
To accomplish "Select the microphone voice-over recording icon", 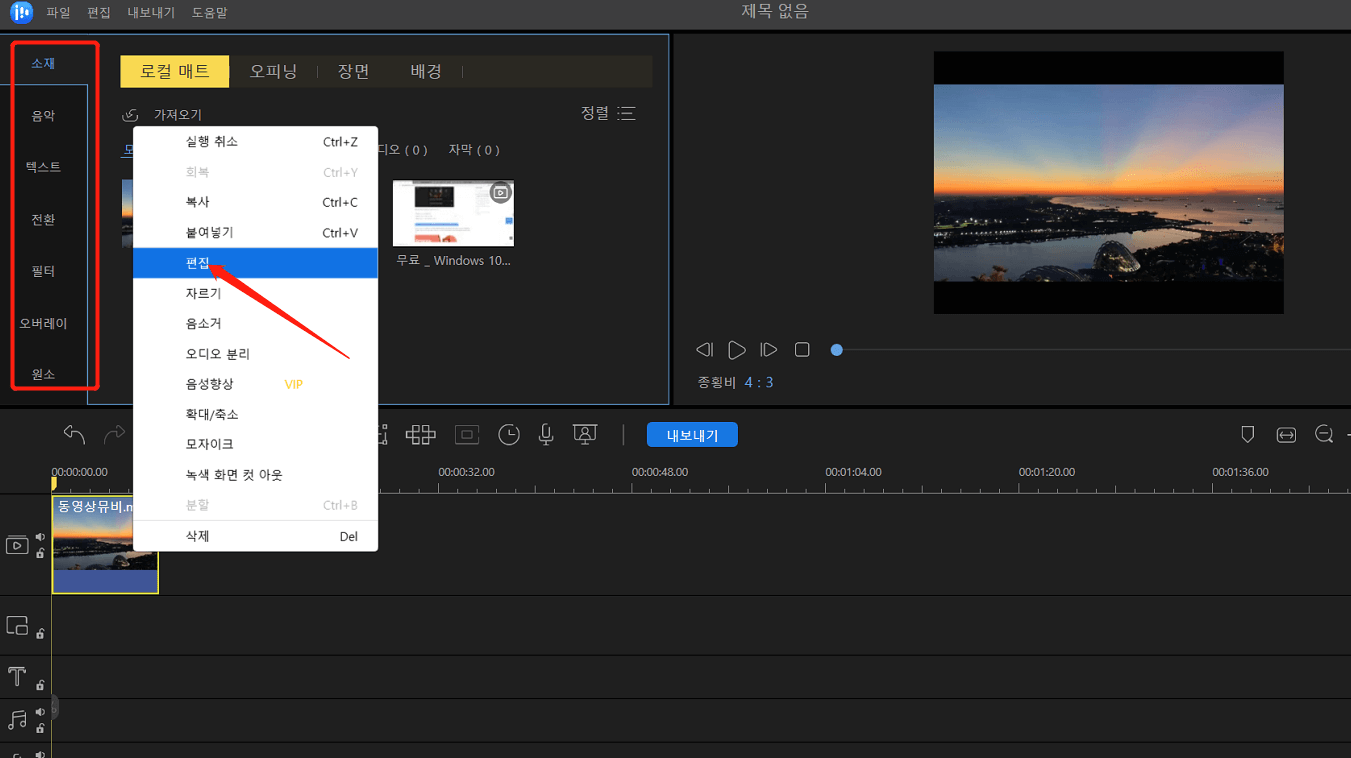I will (x=546, y=434).
